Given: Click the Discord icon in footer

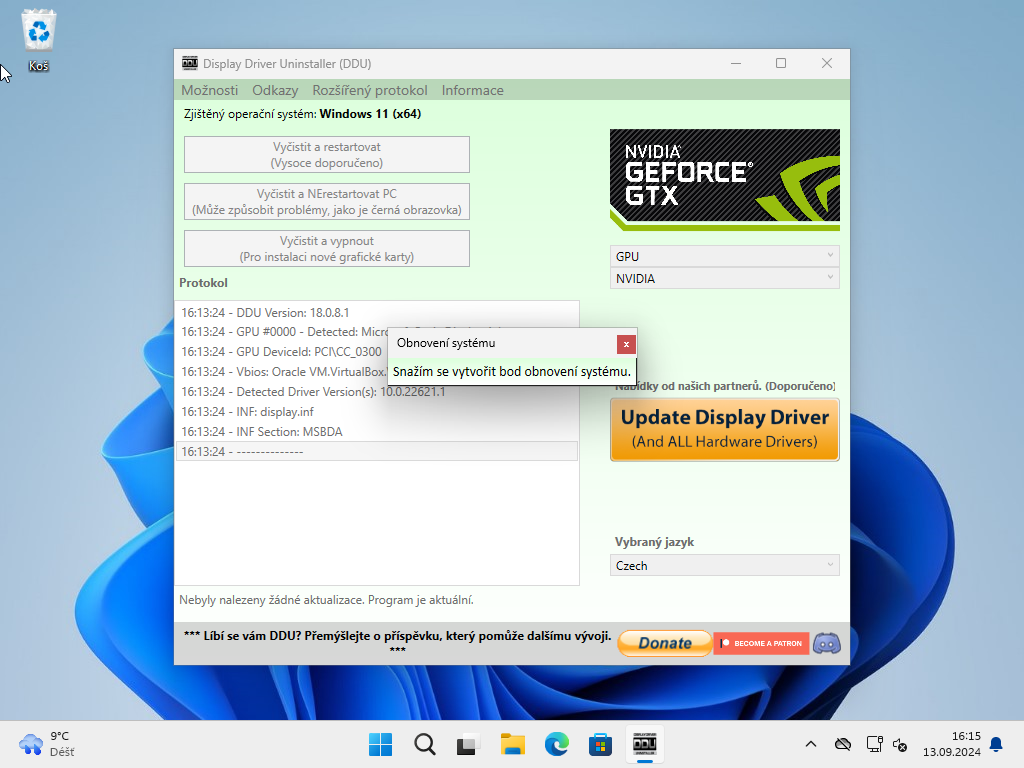Looking at the screenshot, I should coord(826,643).
